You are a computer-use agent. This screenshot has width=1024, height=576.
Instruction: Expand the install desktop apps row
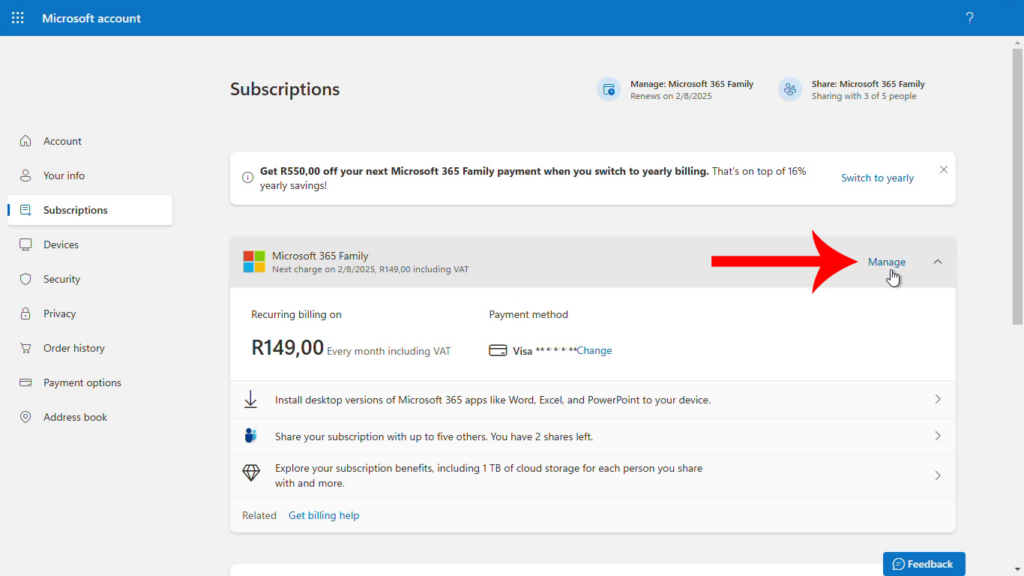(937, 399)
